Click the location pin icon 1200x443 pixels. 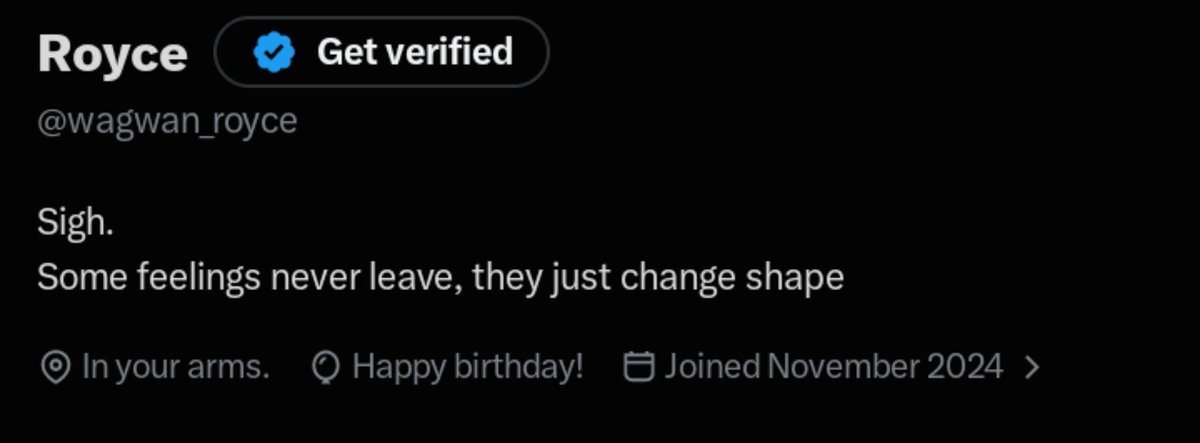54,368
